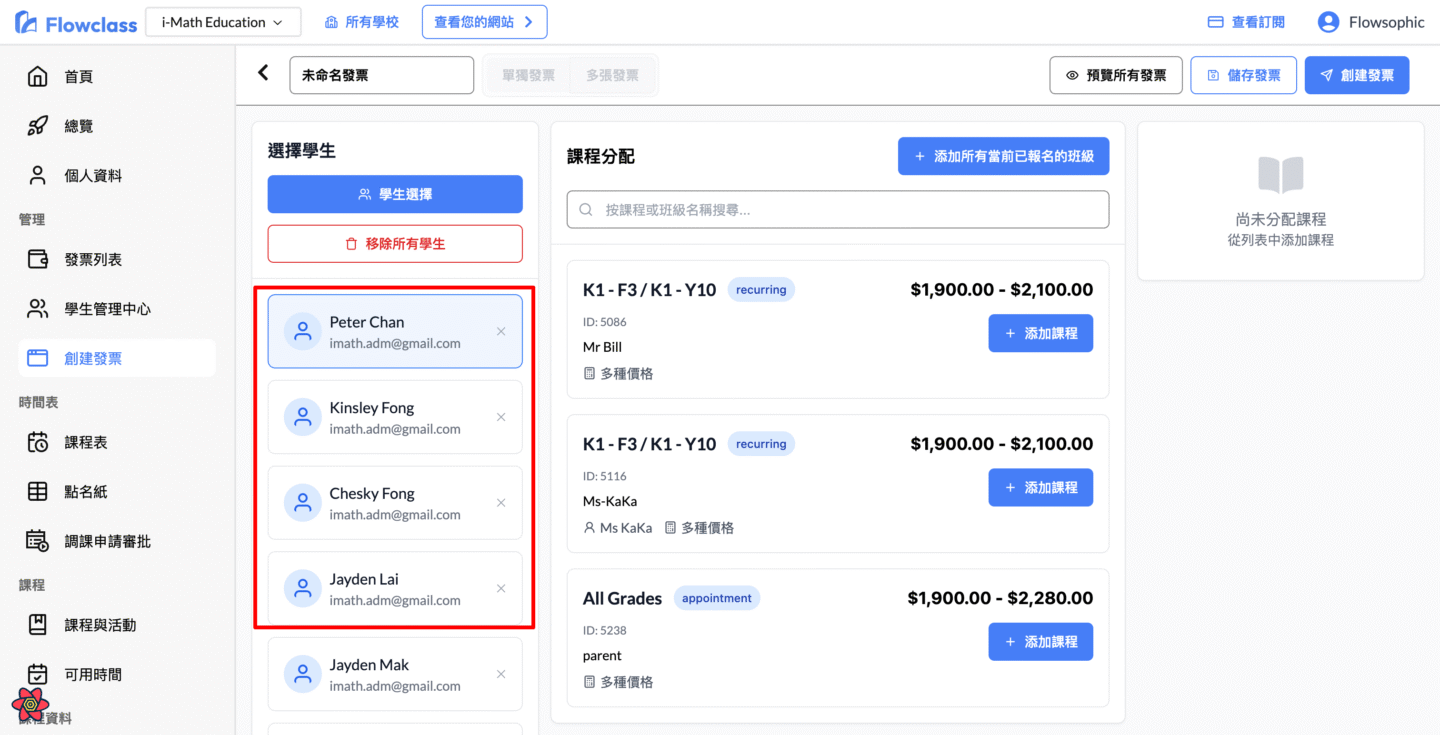Remove Peter Chan with the X icon
Viewport: 1440px width, 735px height.
point(501,331)
